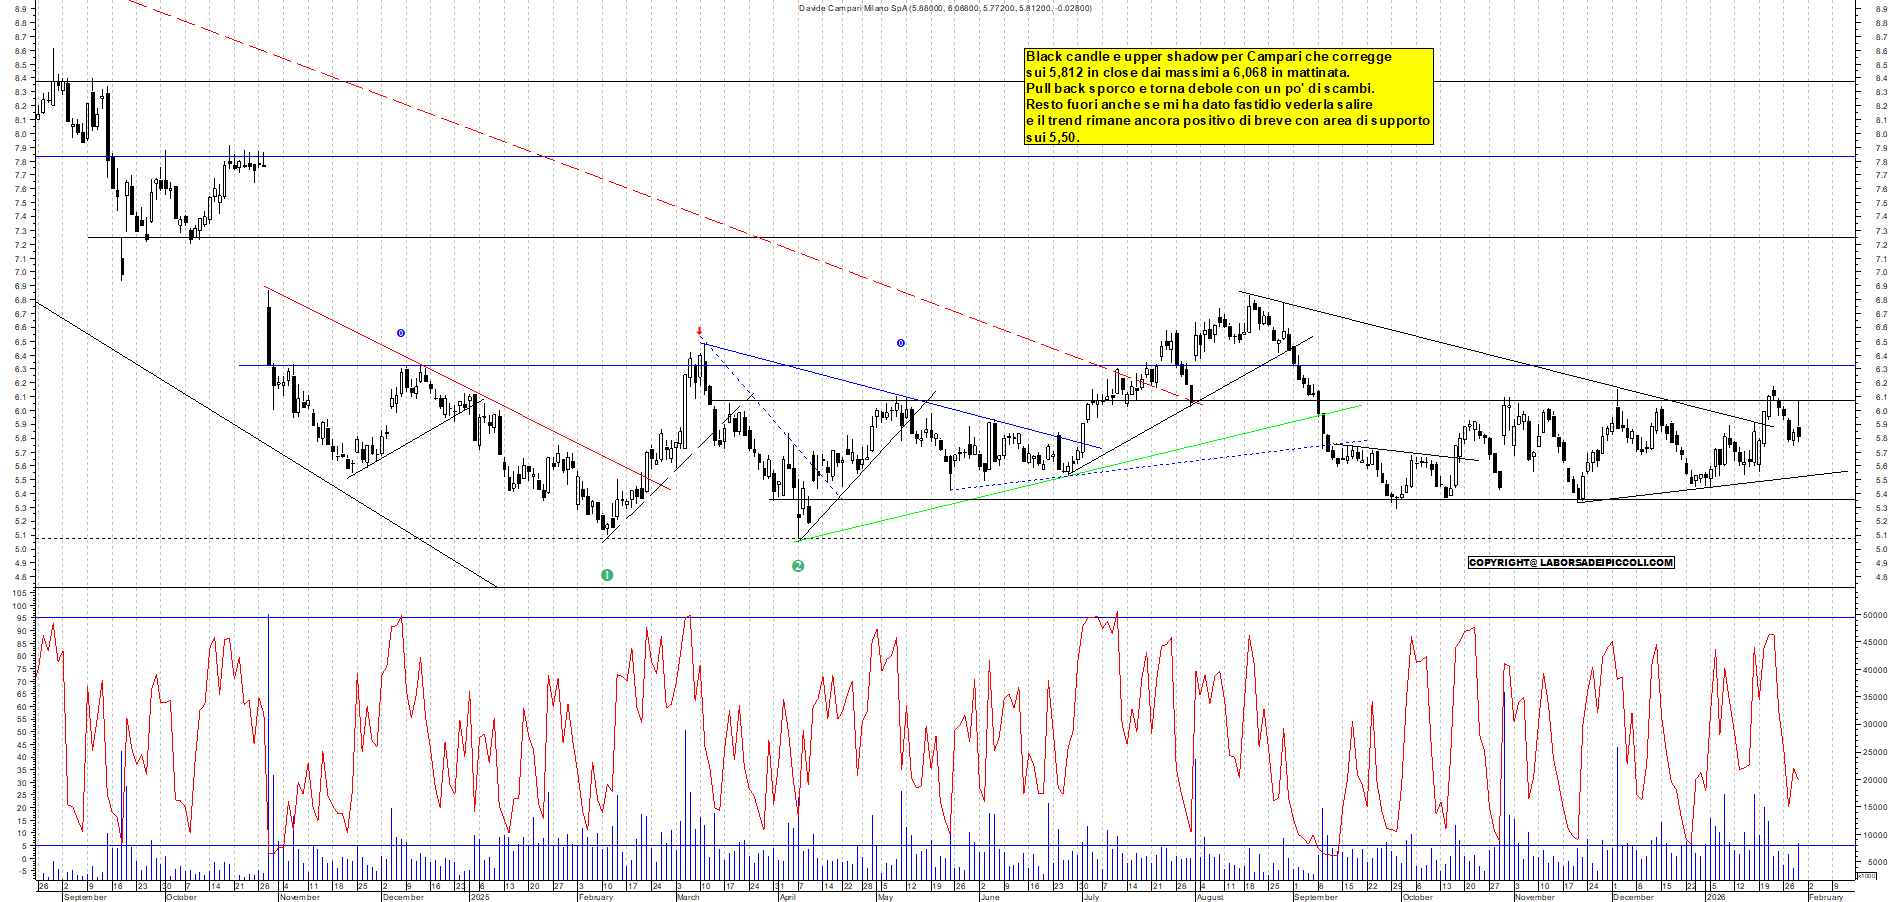Click the Davide Campari Milano SpA chart title
This screenshot has height=902, width=1890.
click(x=945, y=8)
